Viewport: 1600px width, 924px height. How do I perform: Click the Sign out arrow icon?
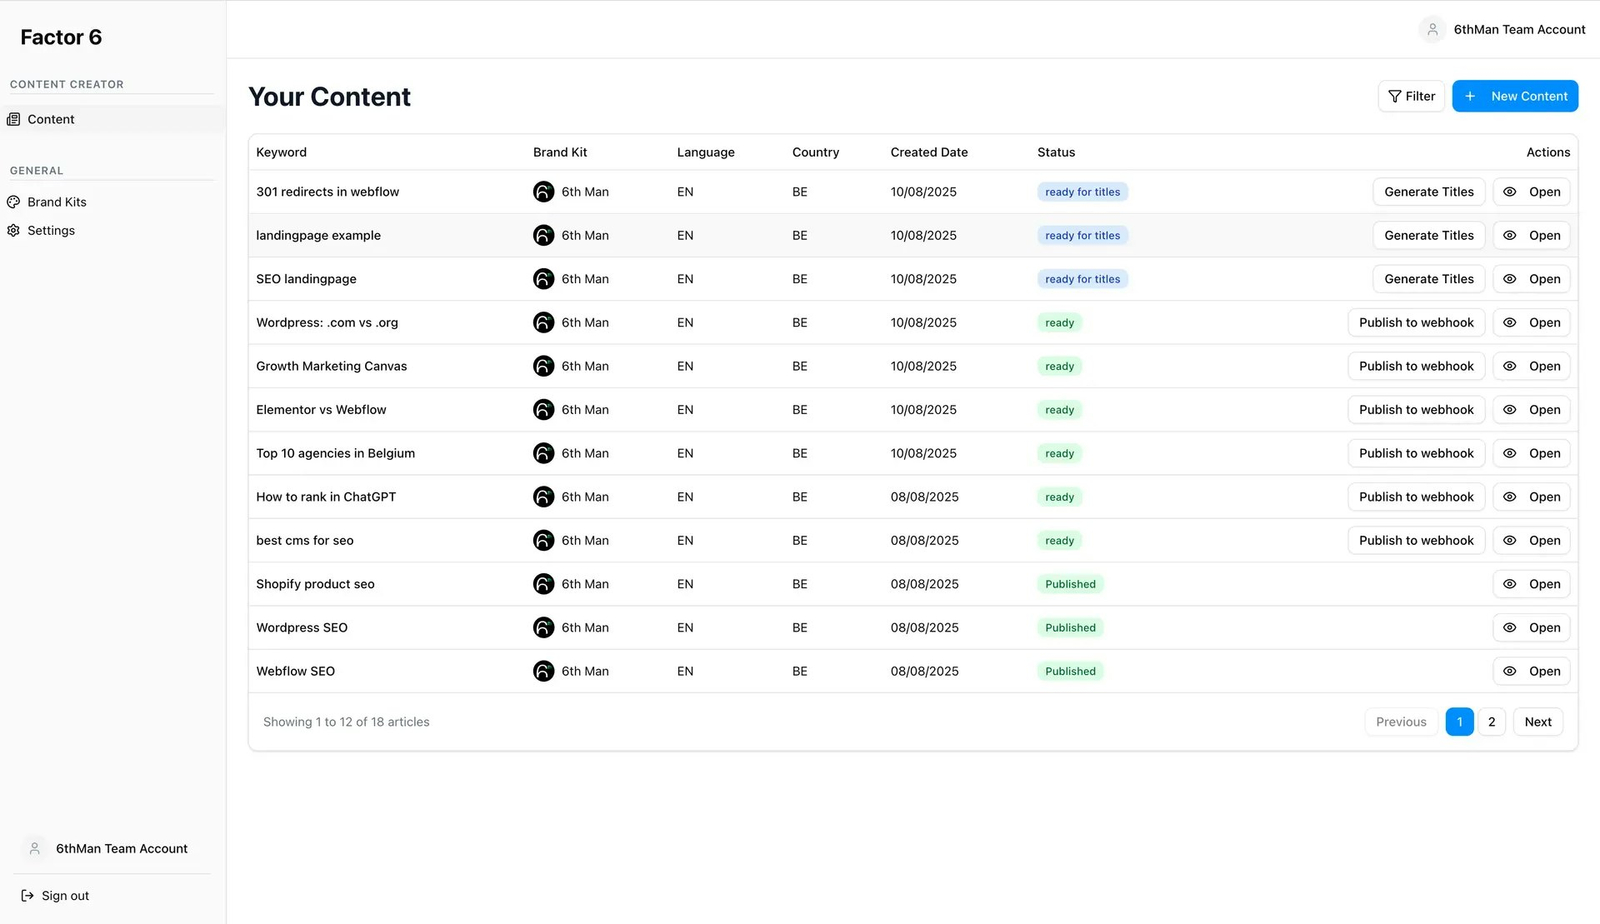[x=28, y=896]
